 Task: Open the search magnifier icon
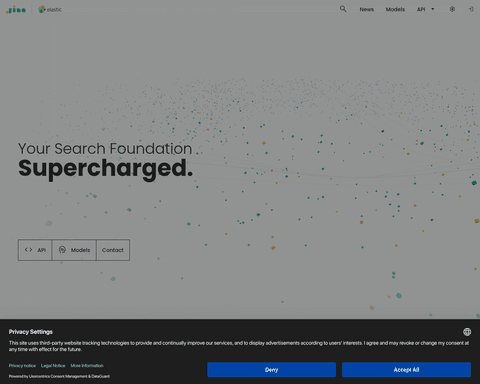pos(343,9)
